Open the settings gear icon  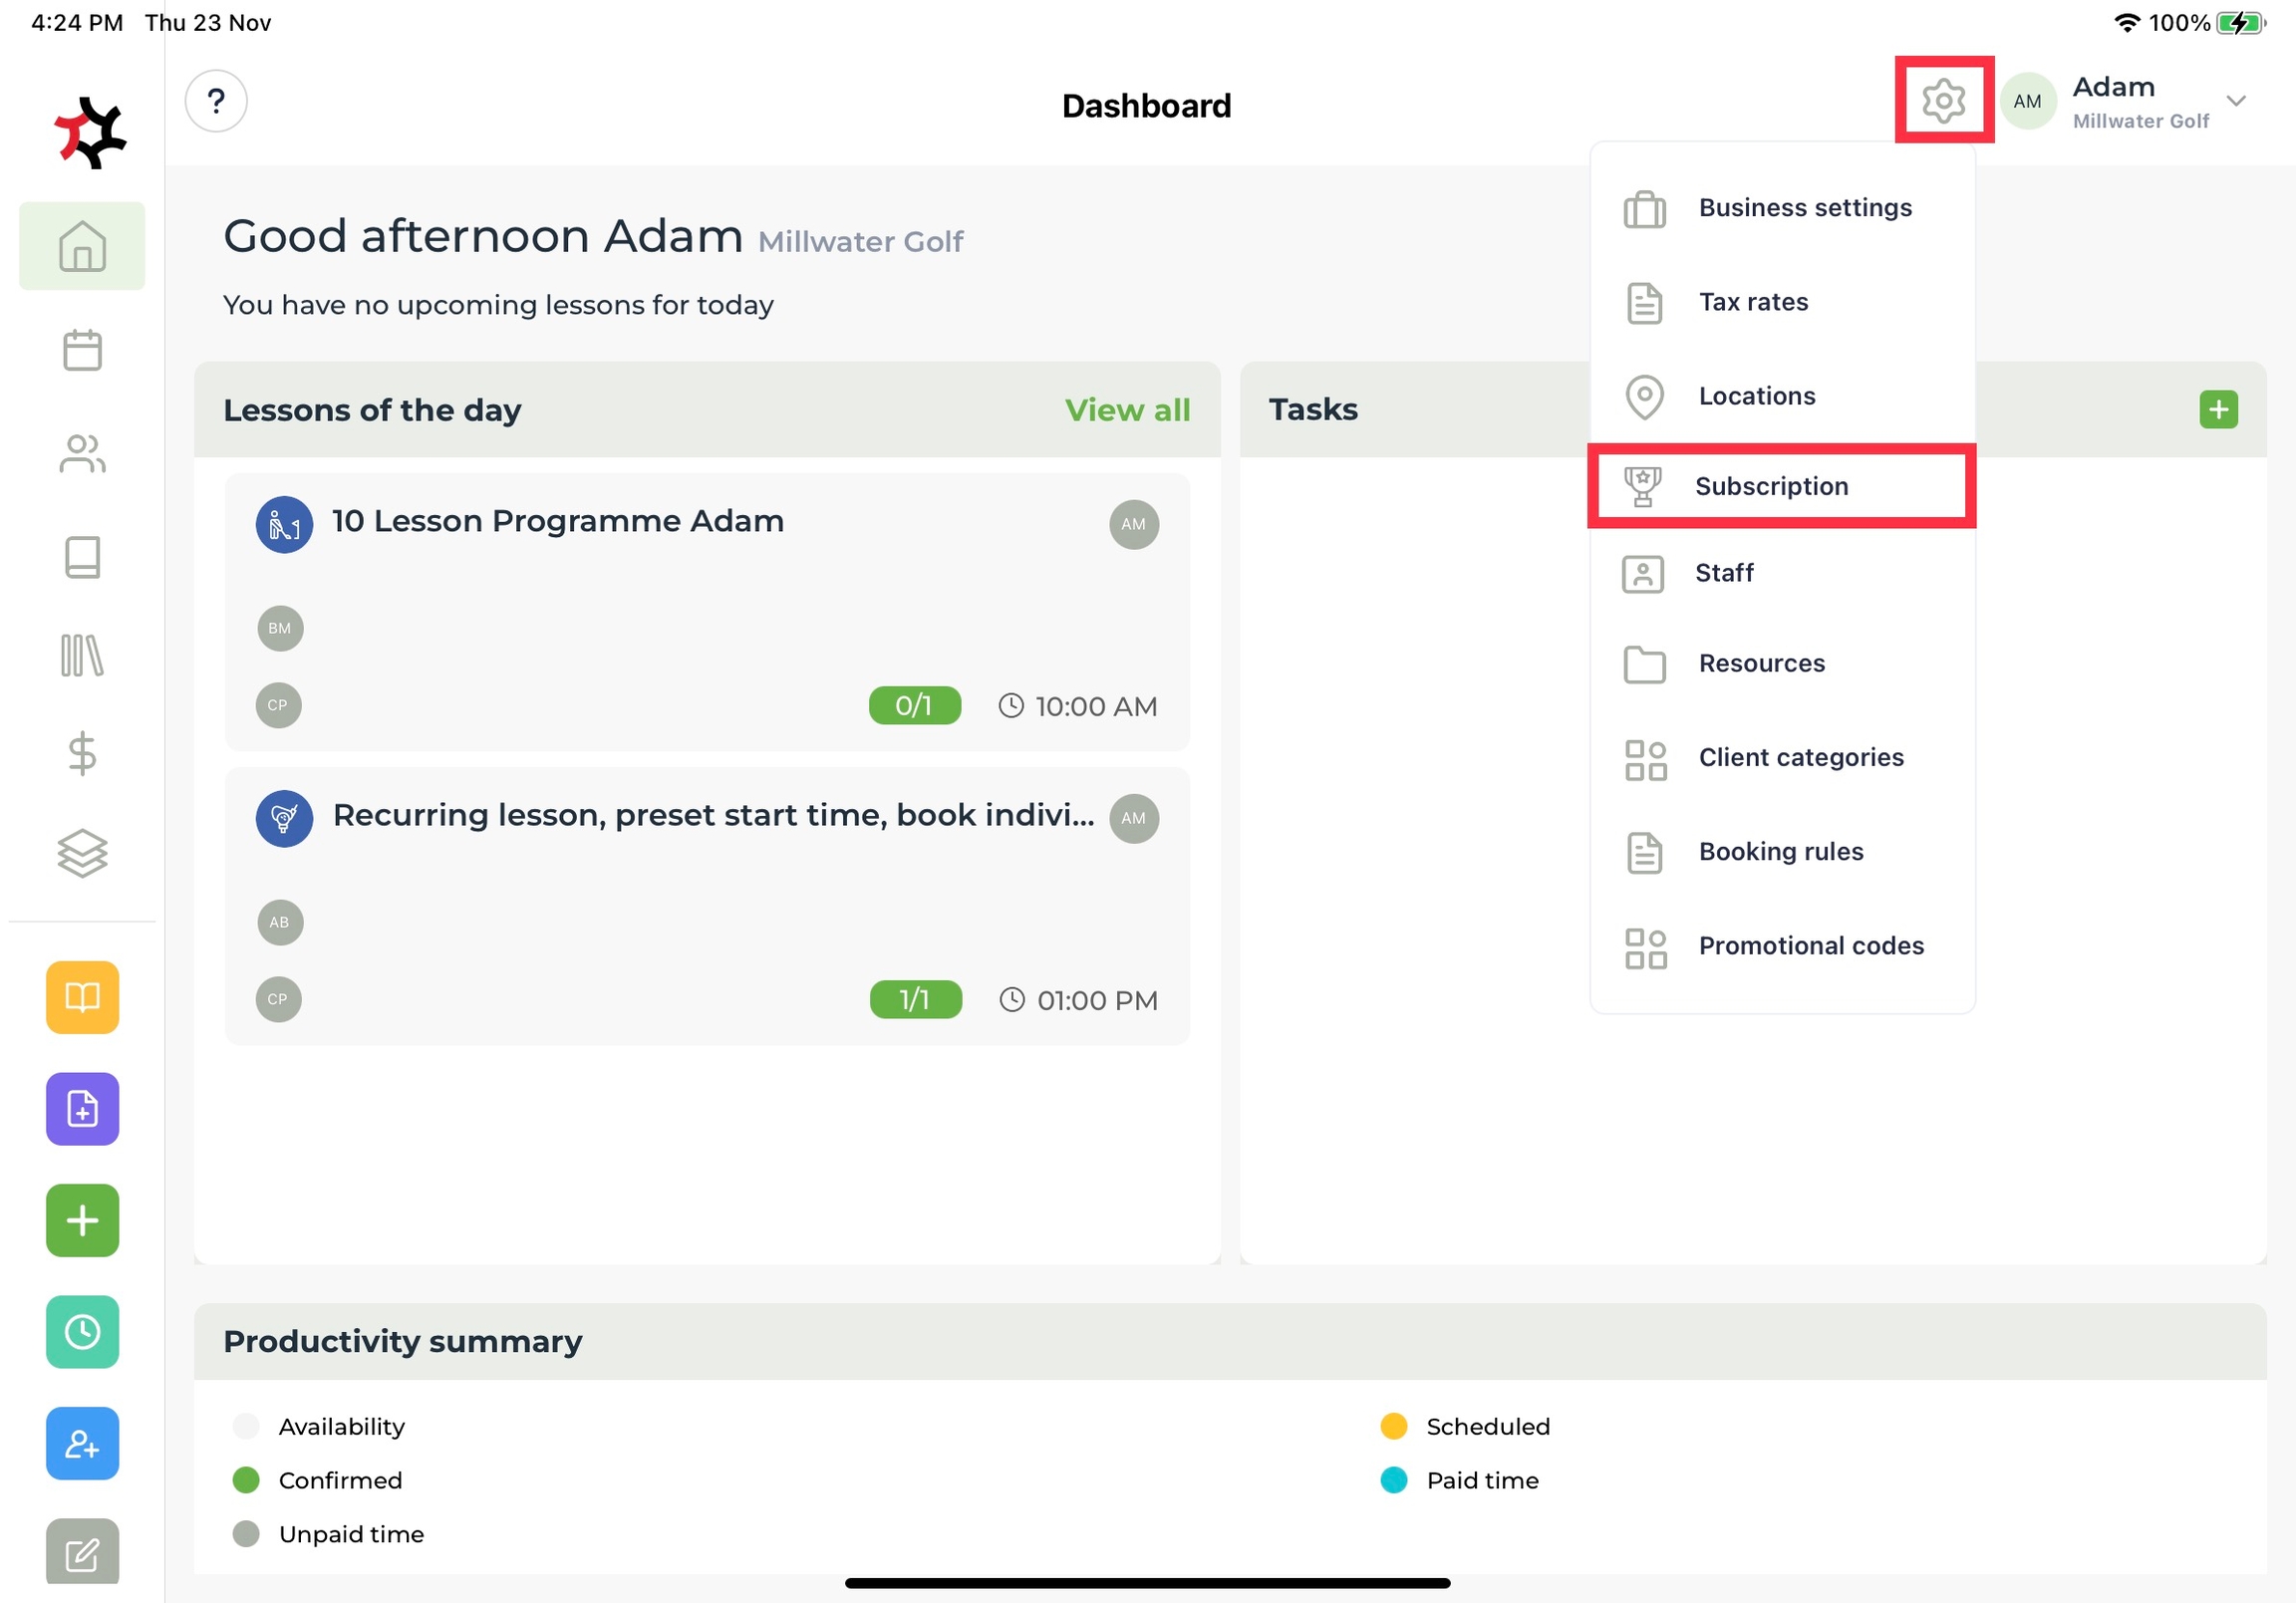1942,101
